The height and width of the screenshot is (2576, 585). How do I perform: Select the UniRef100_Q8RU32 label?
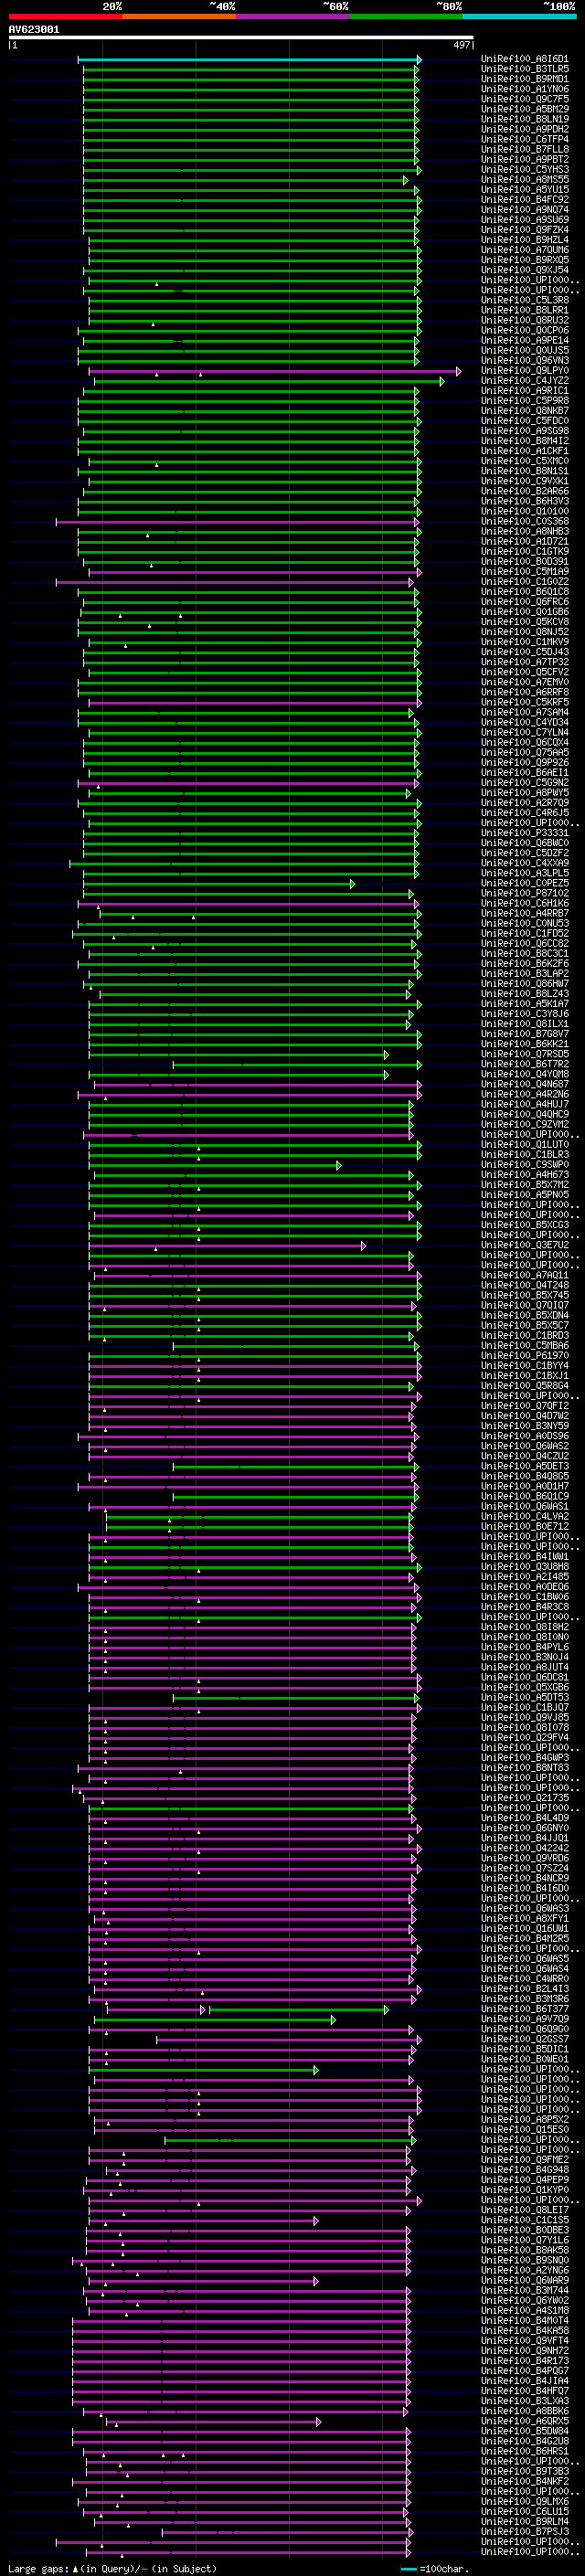(525, 320)
